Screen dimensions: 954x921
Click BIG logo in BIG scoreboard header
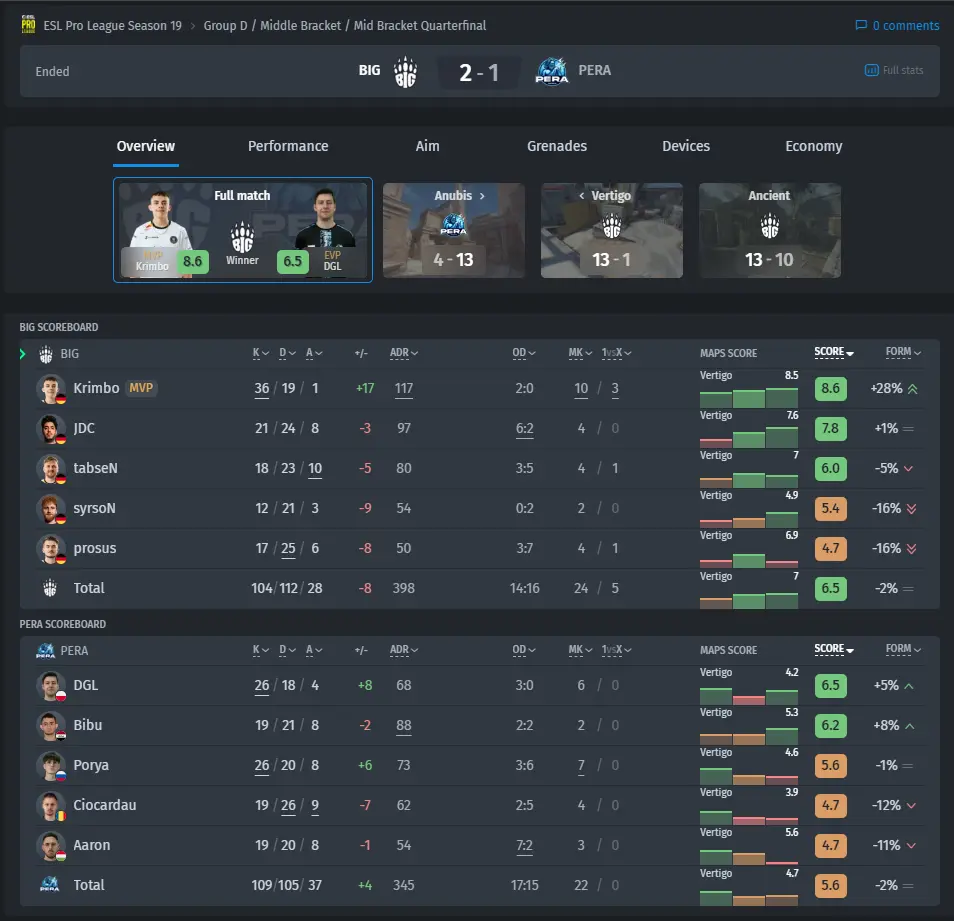point(46,353)
